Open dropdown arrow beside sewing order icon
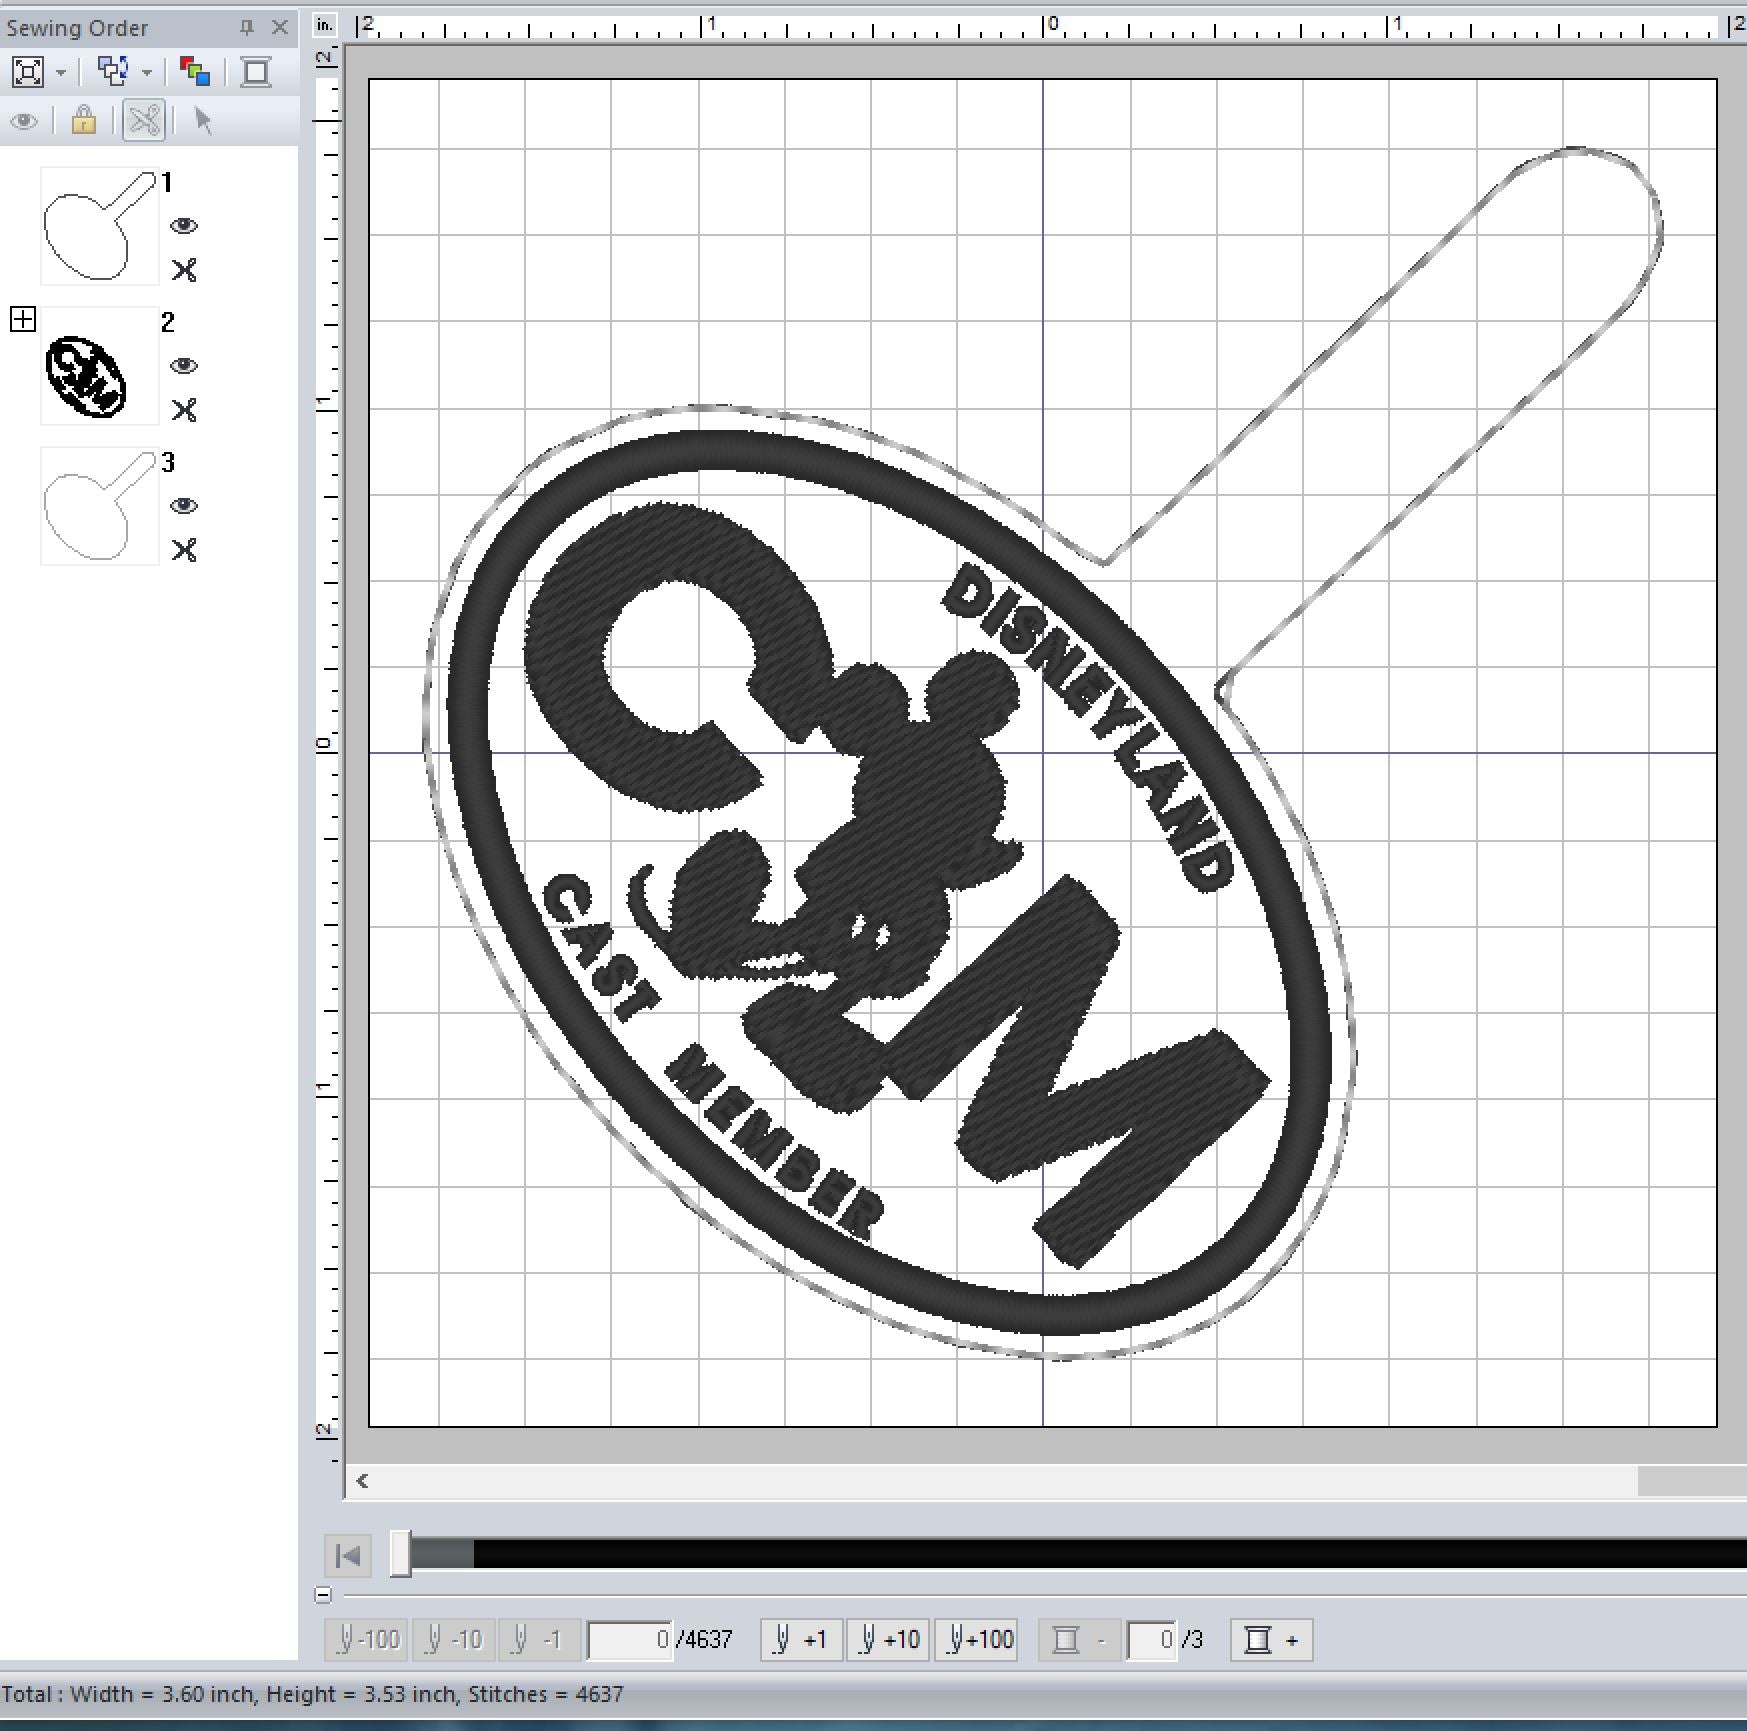This screenshot has width=1747, height=1731. coord(147,73)
